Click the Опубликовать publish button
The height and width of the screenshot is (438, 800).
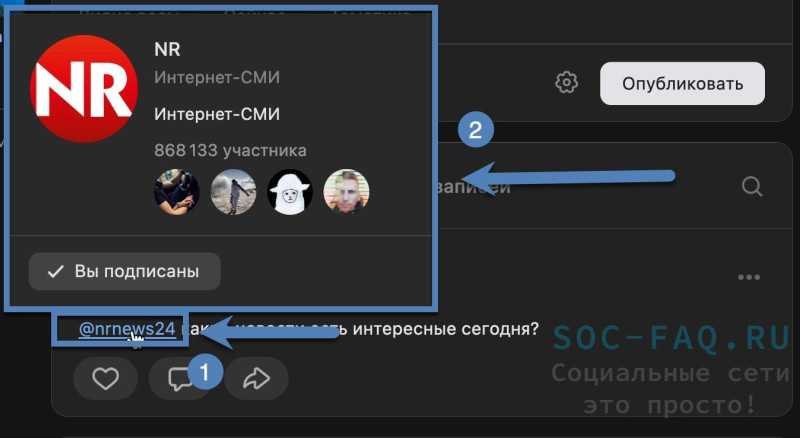click(x=682, y=84)
